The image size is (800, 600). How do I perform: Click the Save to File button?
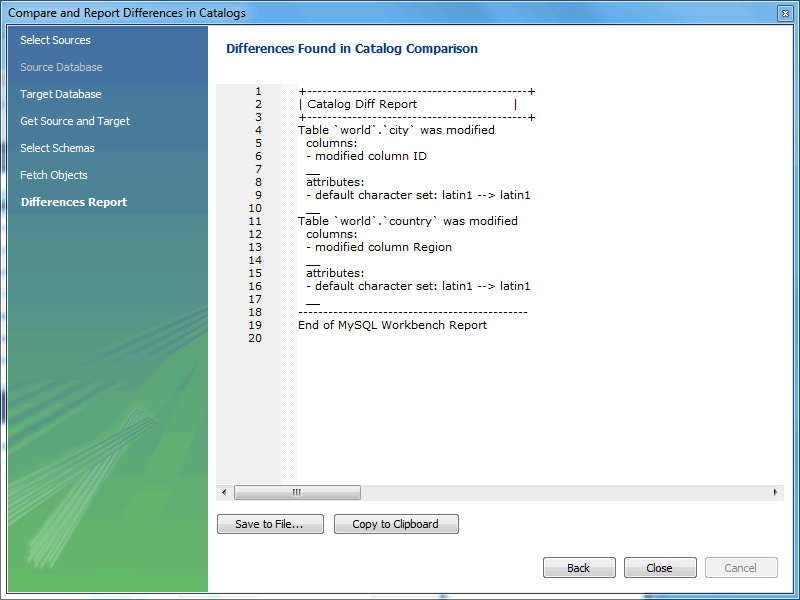point(270,524)
